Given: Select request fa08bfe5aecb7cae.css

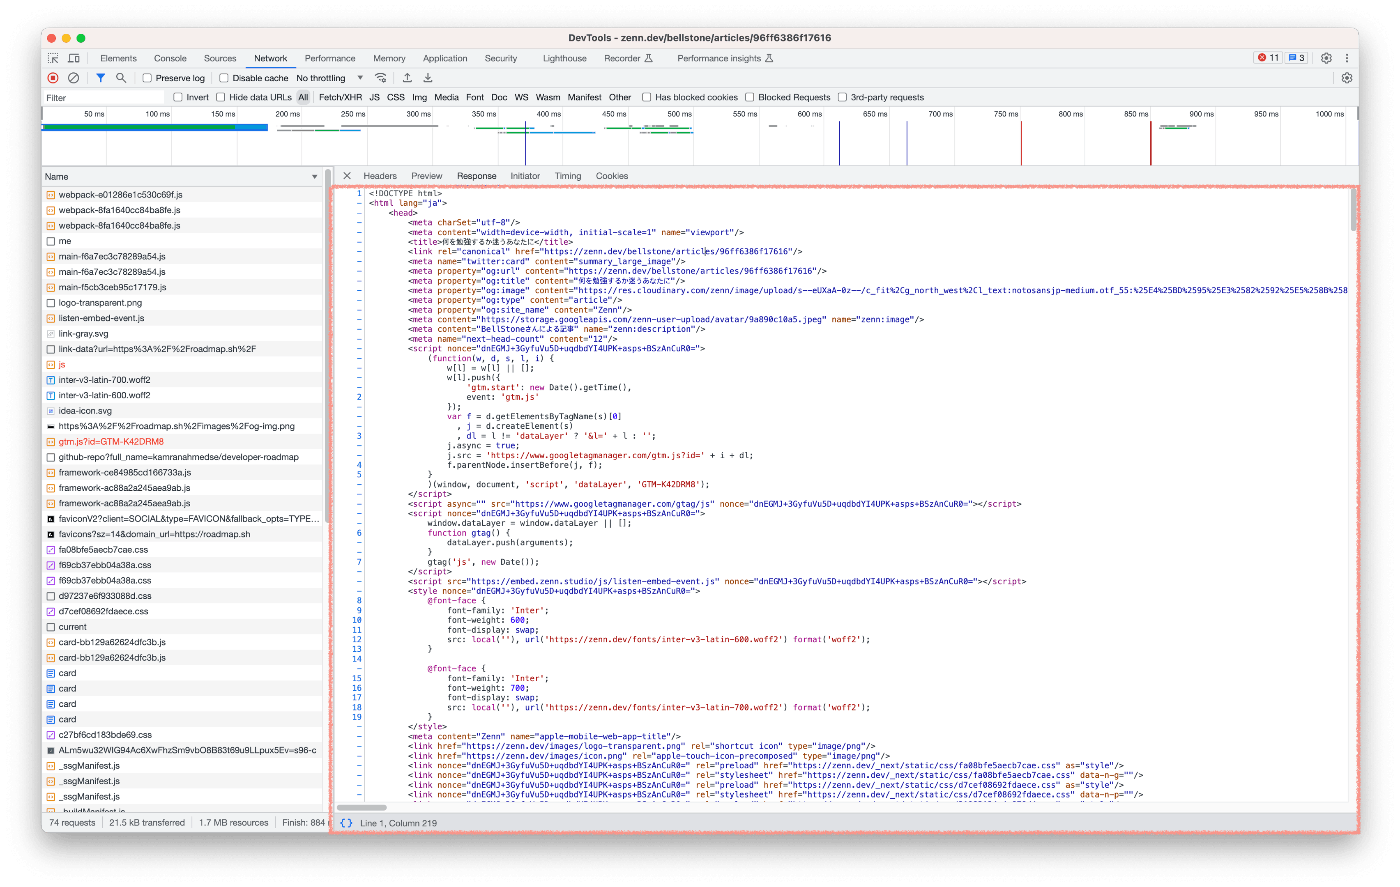Looking at the screenshot, I should pos(183,550).
